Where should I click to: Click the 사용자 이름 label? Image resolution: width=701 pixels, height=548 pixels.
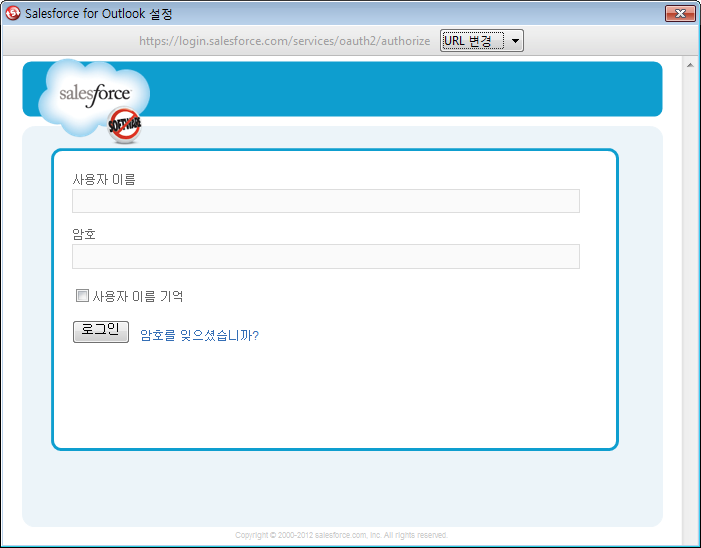pos(104,179)
